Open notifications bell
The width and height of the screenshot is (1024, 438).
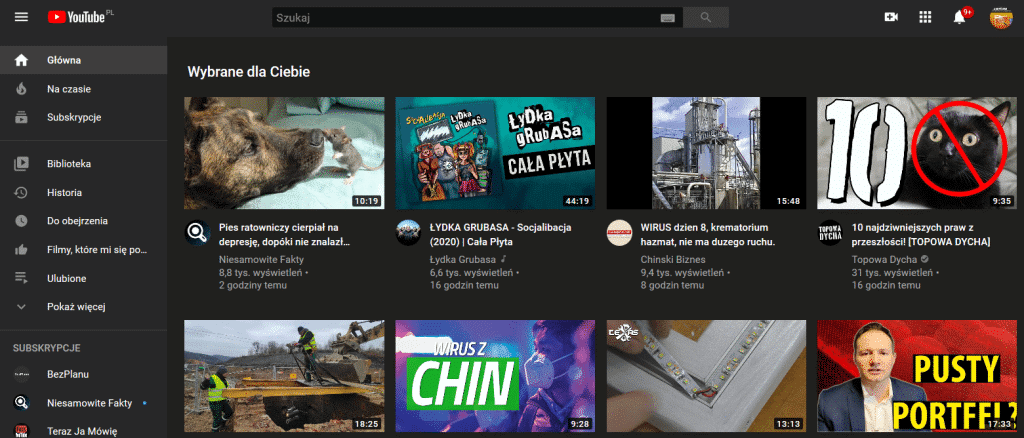pos(959,18)
